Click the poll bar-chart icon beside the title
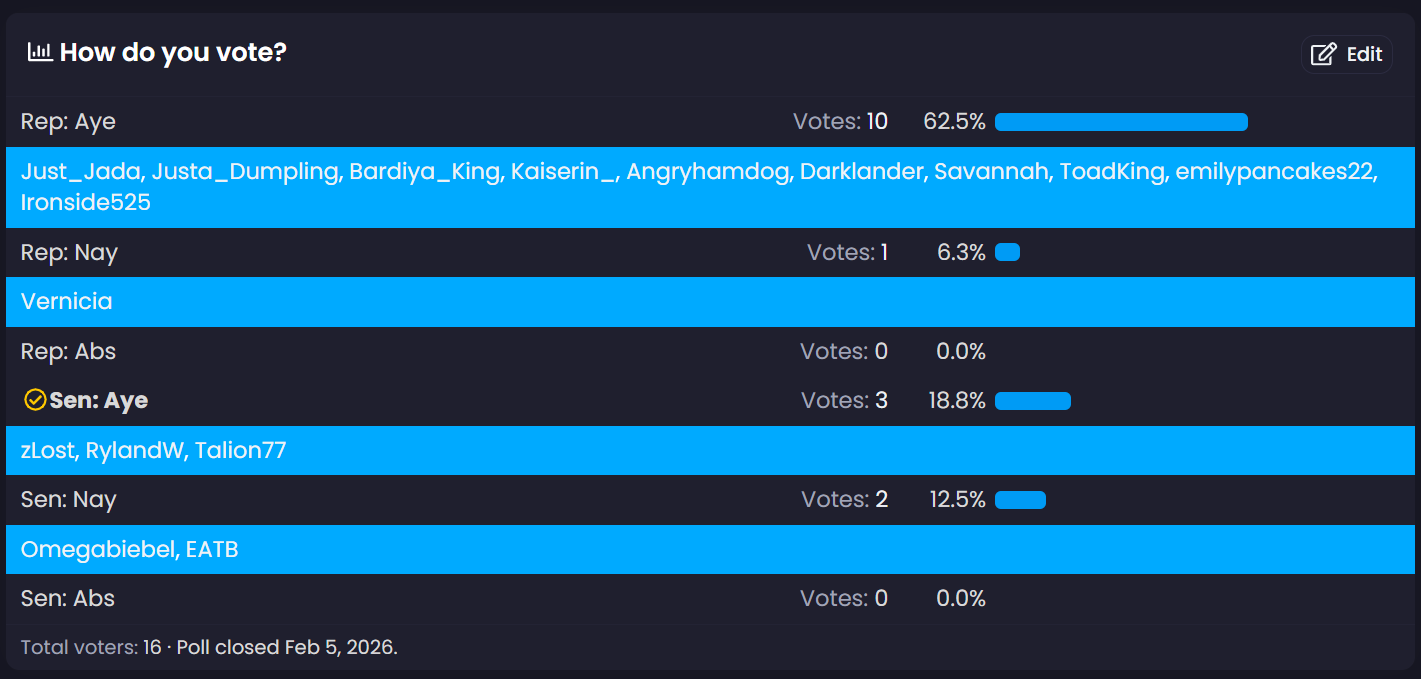 pos(40,53)
